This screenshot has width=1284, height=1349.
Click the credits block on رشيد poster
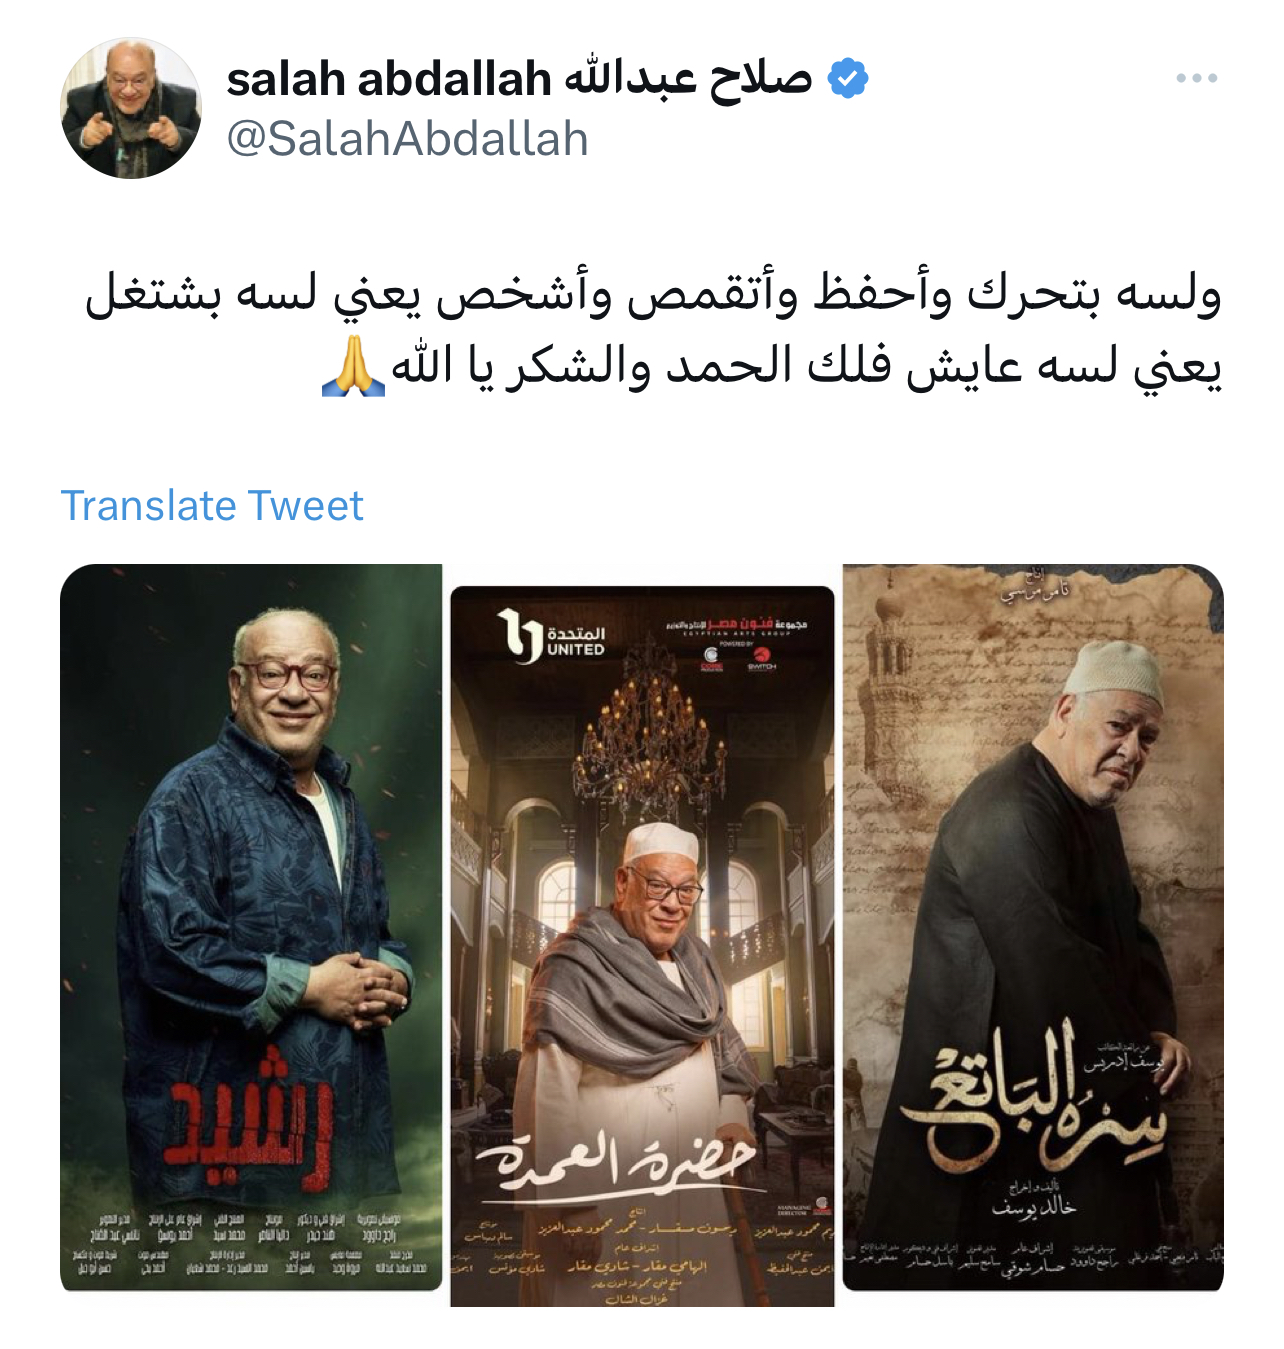coord(251,1245)
